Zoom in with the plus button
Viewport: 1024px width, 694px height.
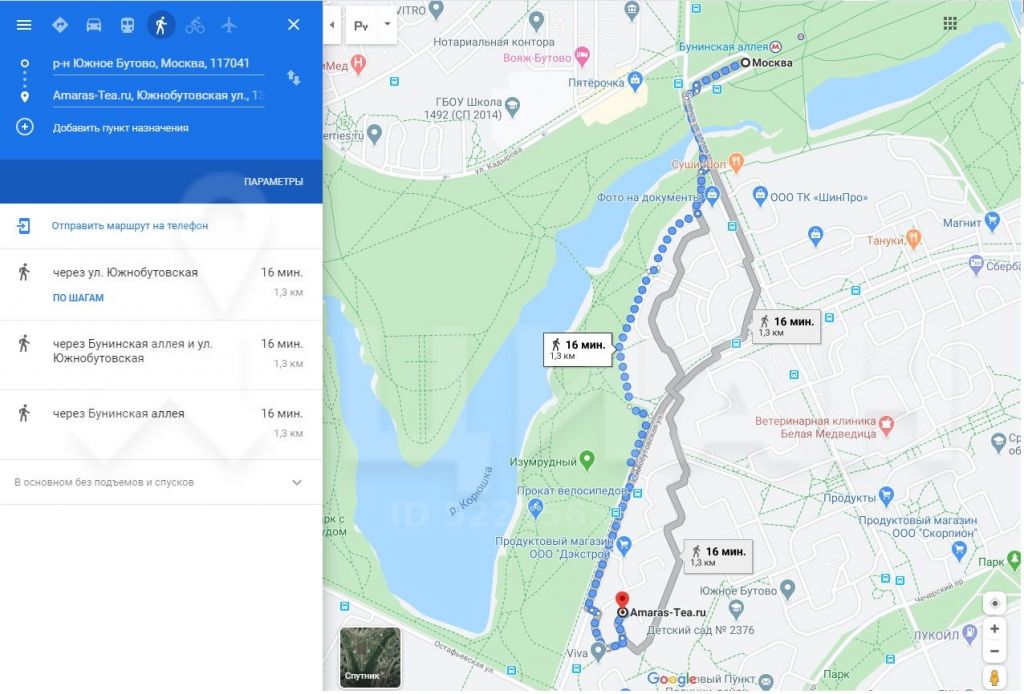(994, 629)
